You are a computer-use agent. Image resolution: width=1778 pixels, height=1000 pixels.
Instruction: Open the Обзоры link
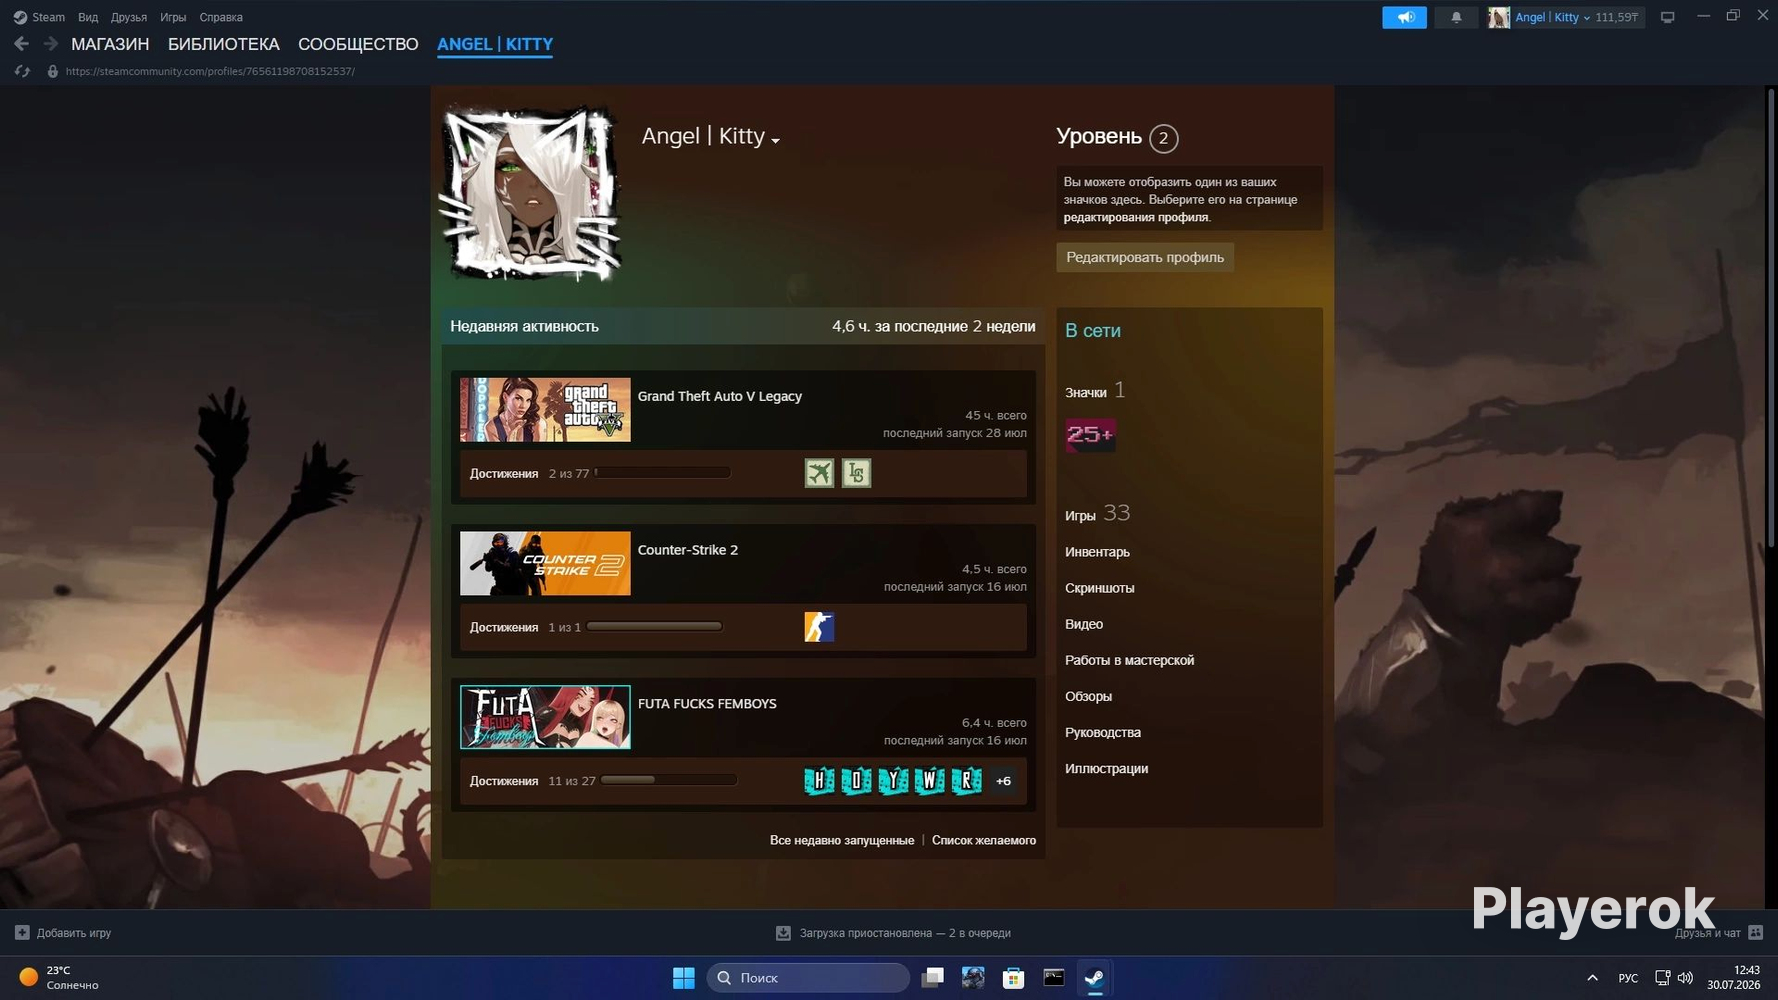[1088, 696]
